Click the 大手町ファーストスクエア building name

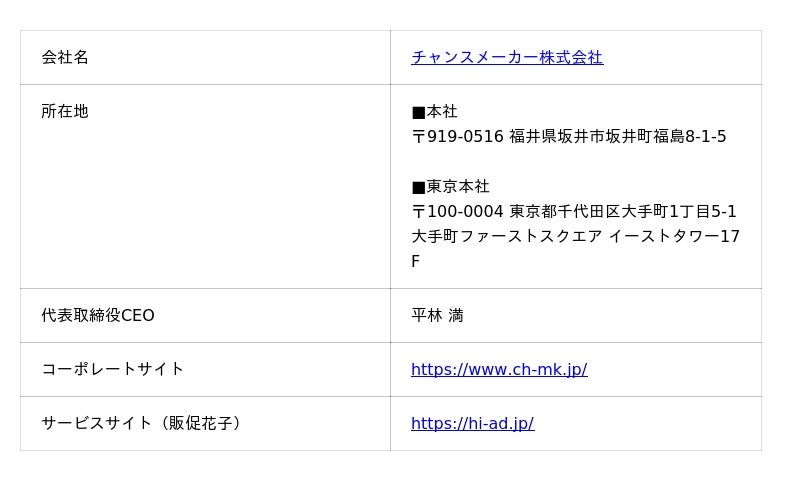coord(507,237)
